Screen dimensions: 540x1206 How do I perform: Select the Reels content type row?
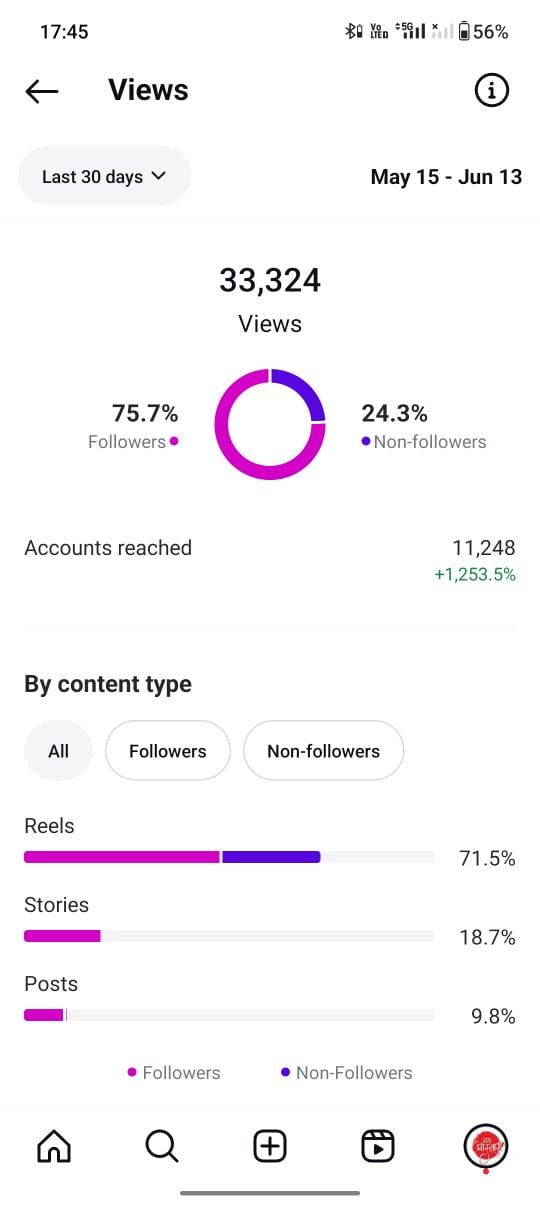coord(270,843)
